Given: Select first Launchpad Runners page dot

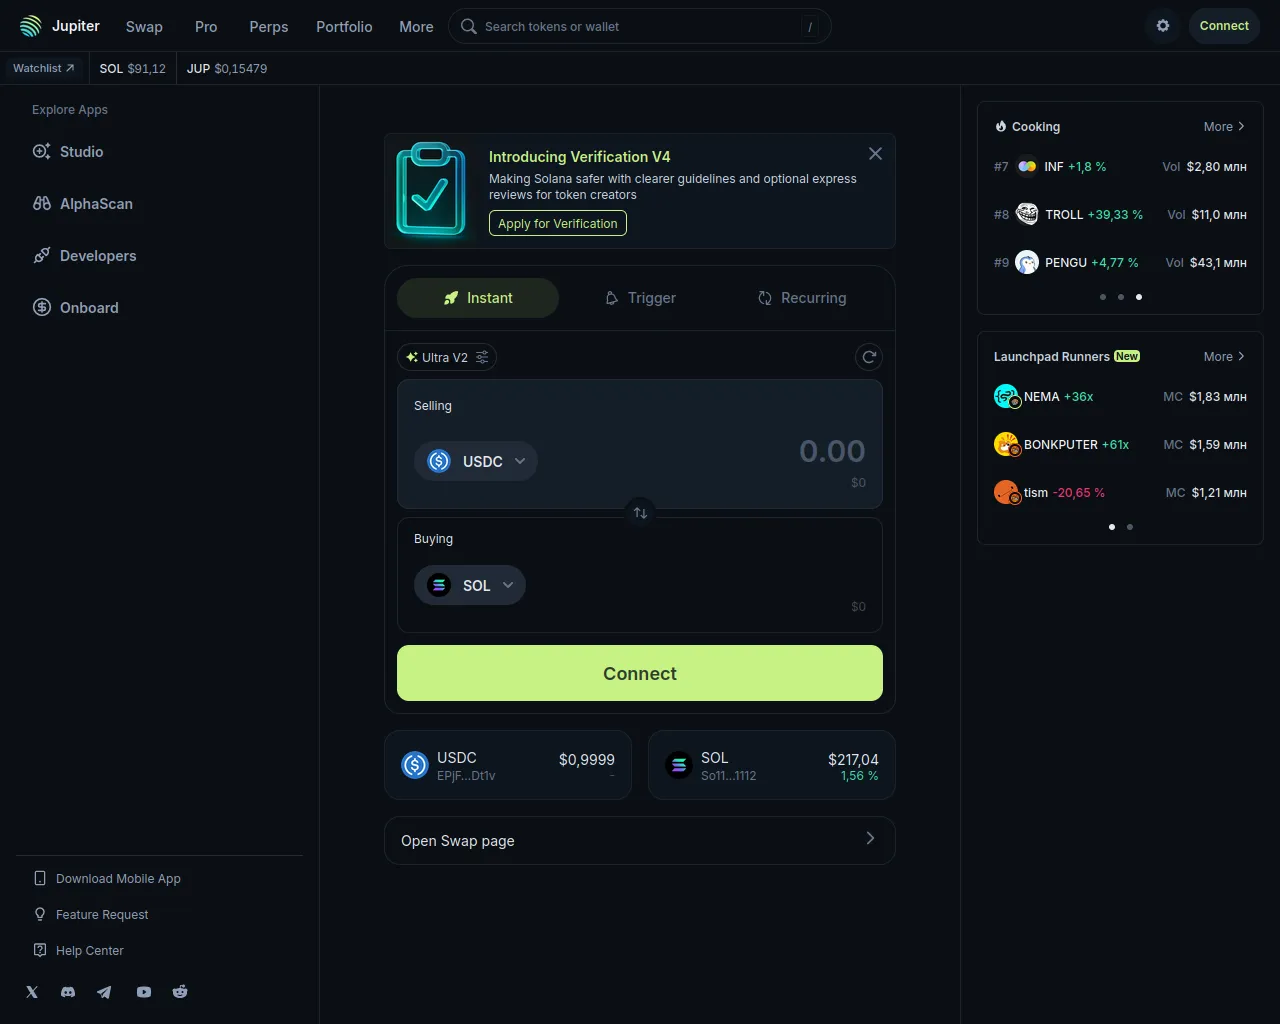Looking at the screenshot, I should [x=1112, y=527].
